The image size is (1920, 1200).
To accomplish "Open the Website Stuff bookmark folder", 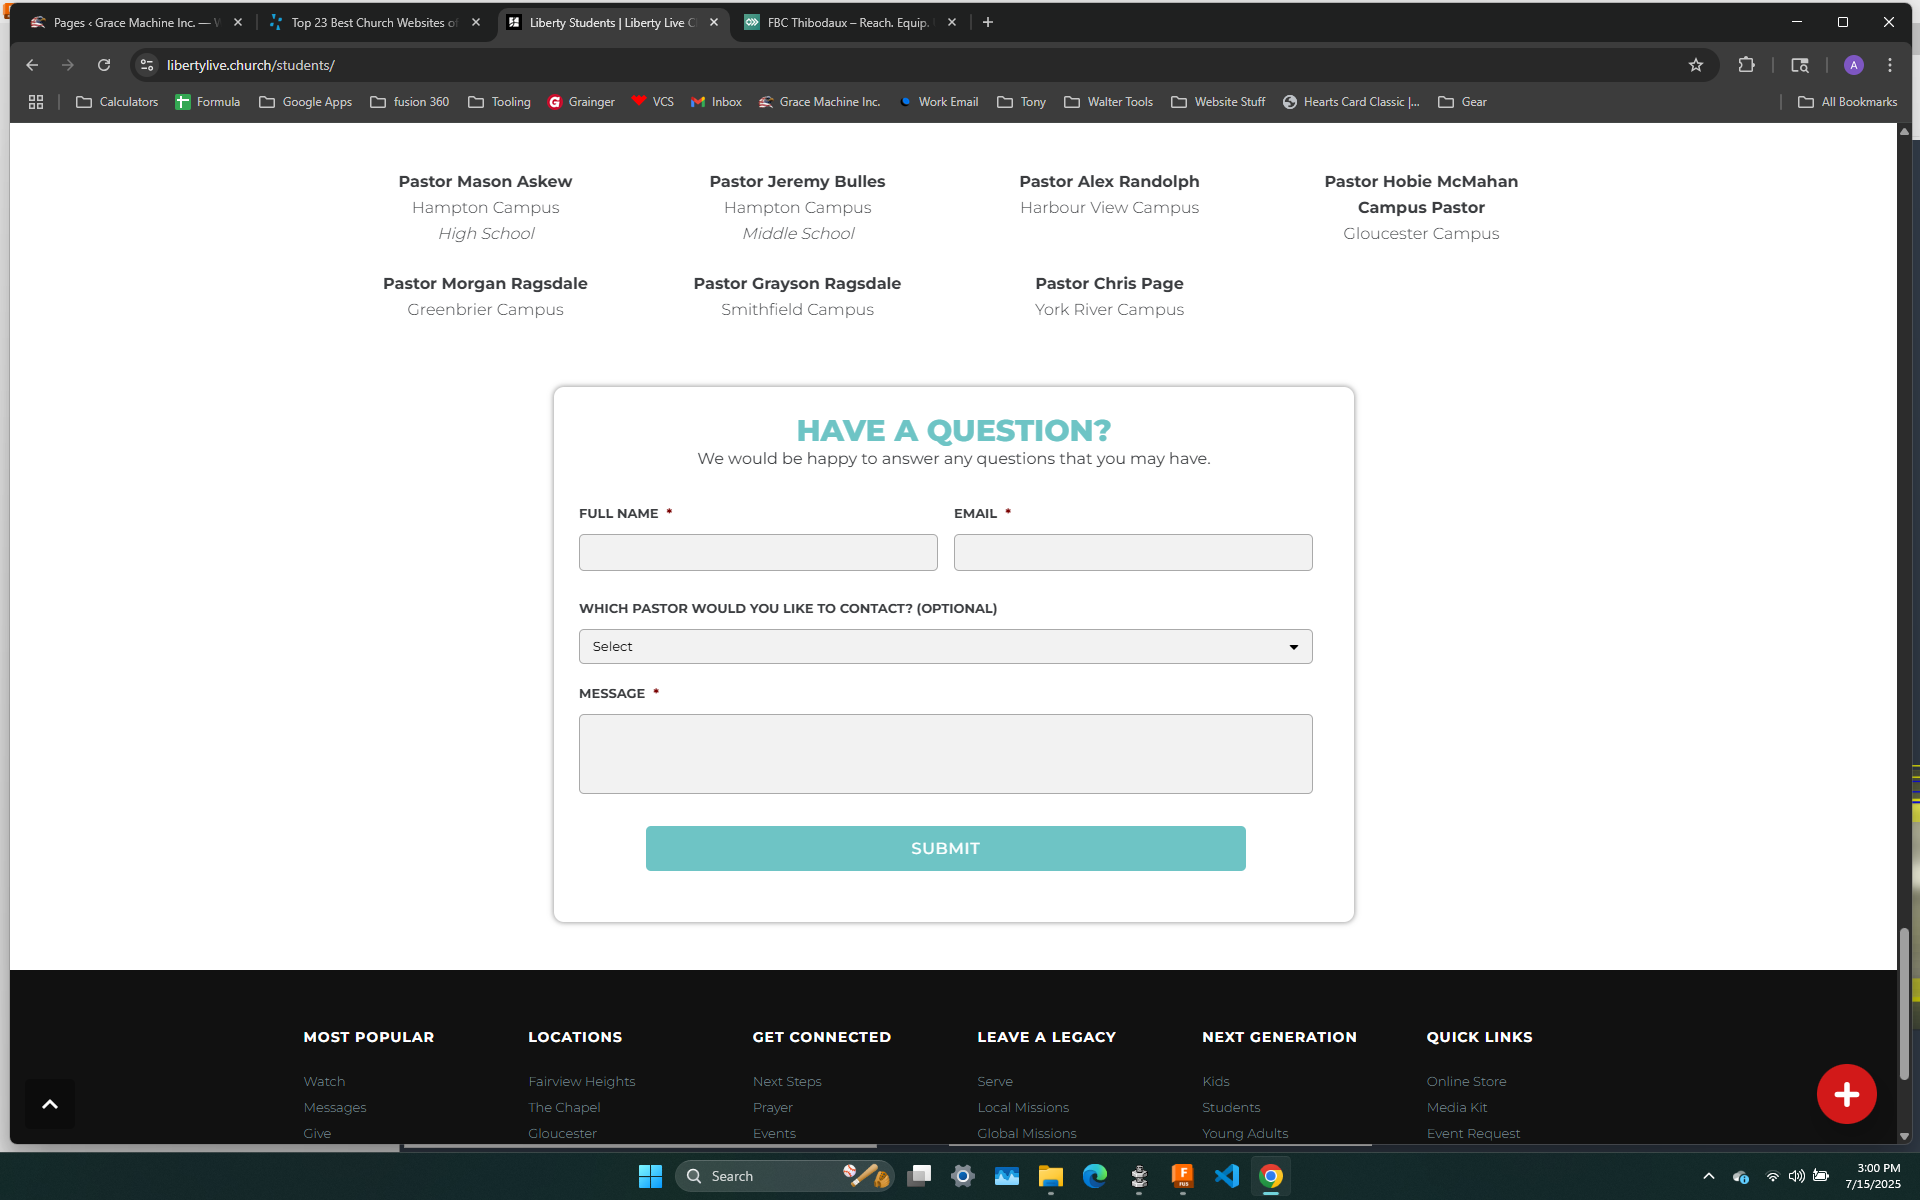I will pos(1217,102).
